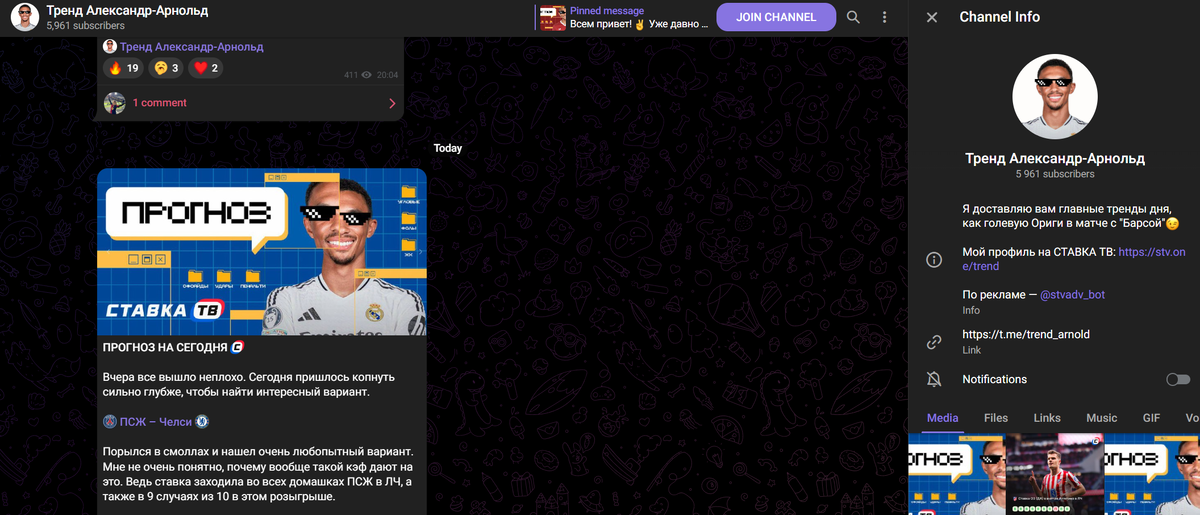Screen dimensions: 1200x515
Task: Open the forwarded-from name Тренд Александр-Арнольд
Action: click(192, 46)
